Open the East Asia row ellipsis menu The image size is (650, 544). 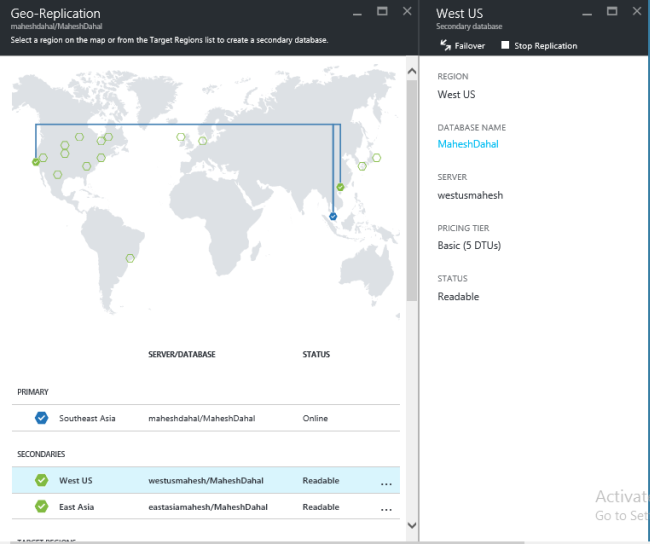tap(386, 510)
